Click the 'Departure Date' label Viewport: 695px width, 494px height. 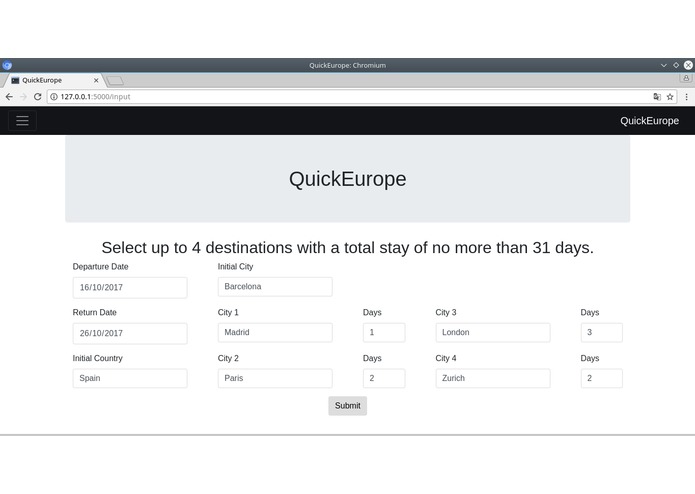click(x=100, y=267)
